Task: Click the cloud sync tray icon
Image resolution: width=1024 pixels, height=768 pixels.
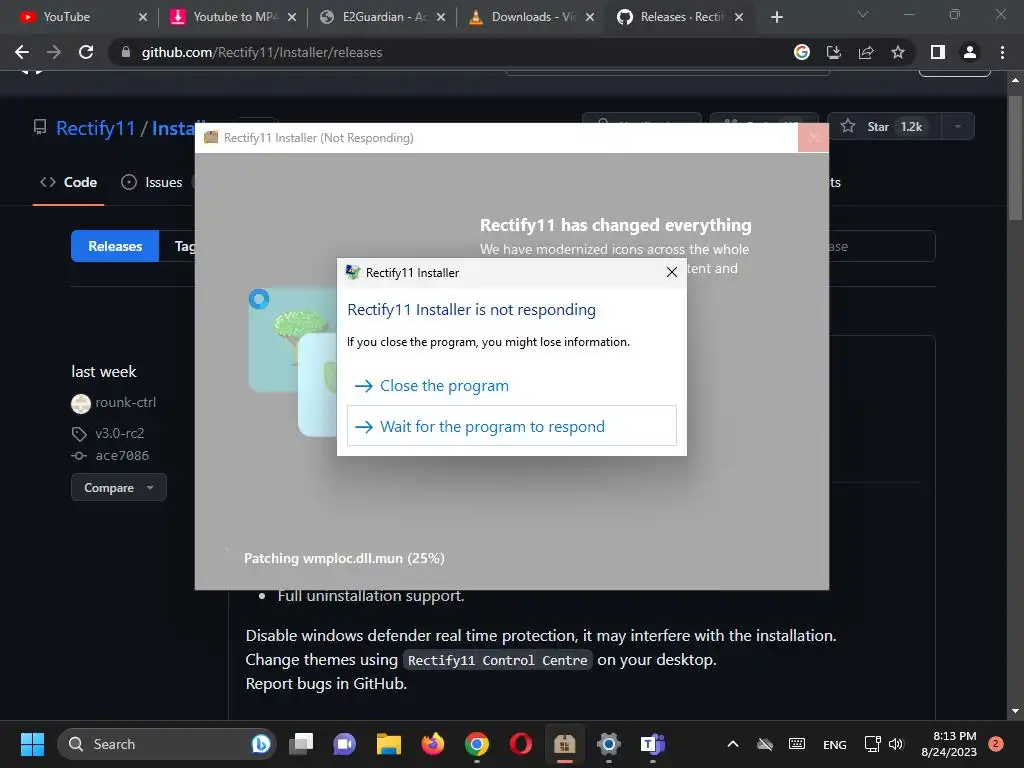Action: (x=765, y=744)
